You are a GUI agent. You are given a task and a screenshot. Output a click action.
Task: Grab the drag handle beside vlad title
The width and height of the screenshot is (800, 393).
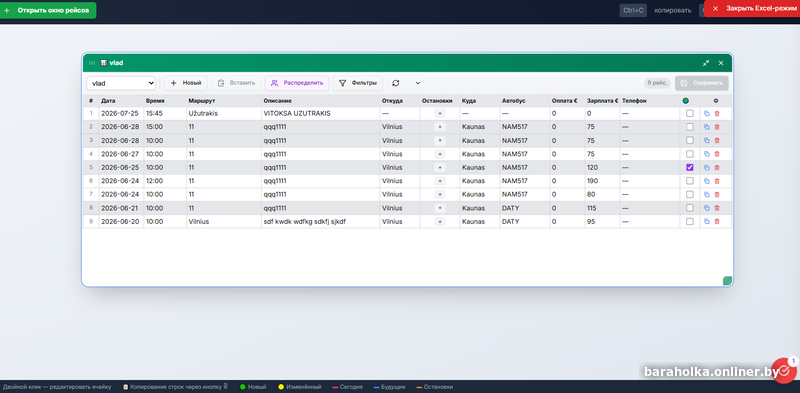(92, 63)
